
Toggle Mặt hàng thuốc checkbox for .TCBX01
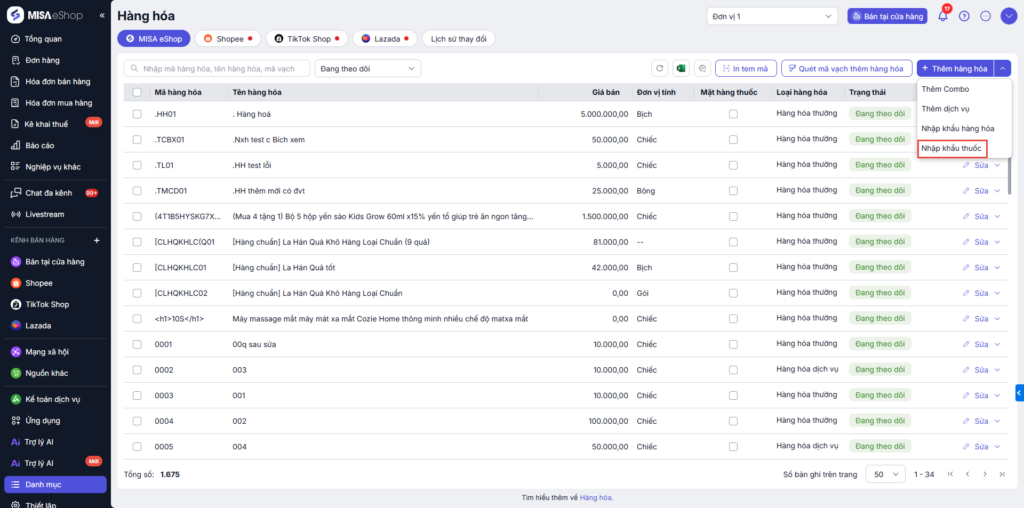tap(733, 140)
